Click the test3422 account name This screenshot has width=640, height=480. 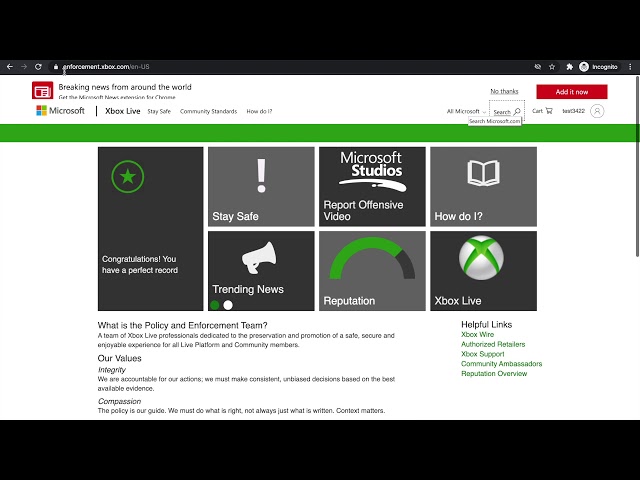coord(573,111)
